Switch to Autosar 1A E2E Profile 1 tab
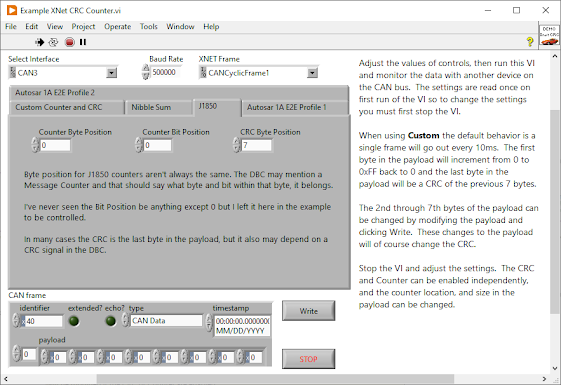This screenshot has height=385, width=561. click(295, 107)
